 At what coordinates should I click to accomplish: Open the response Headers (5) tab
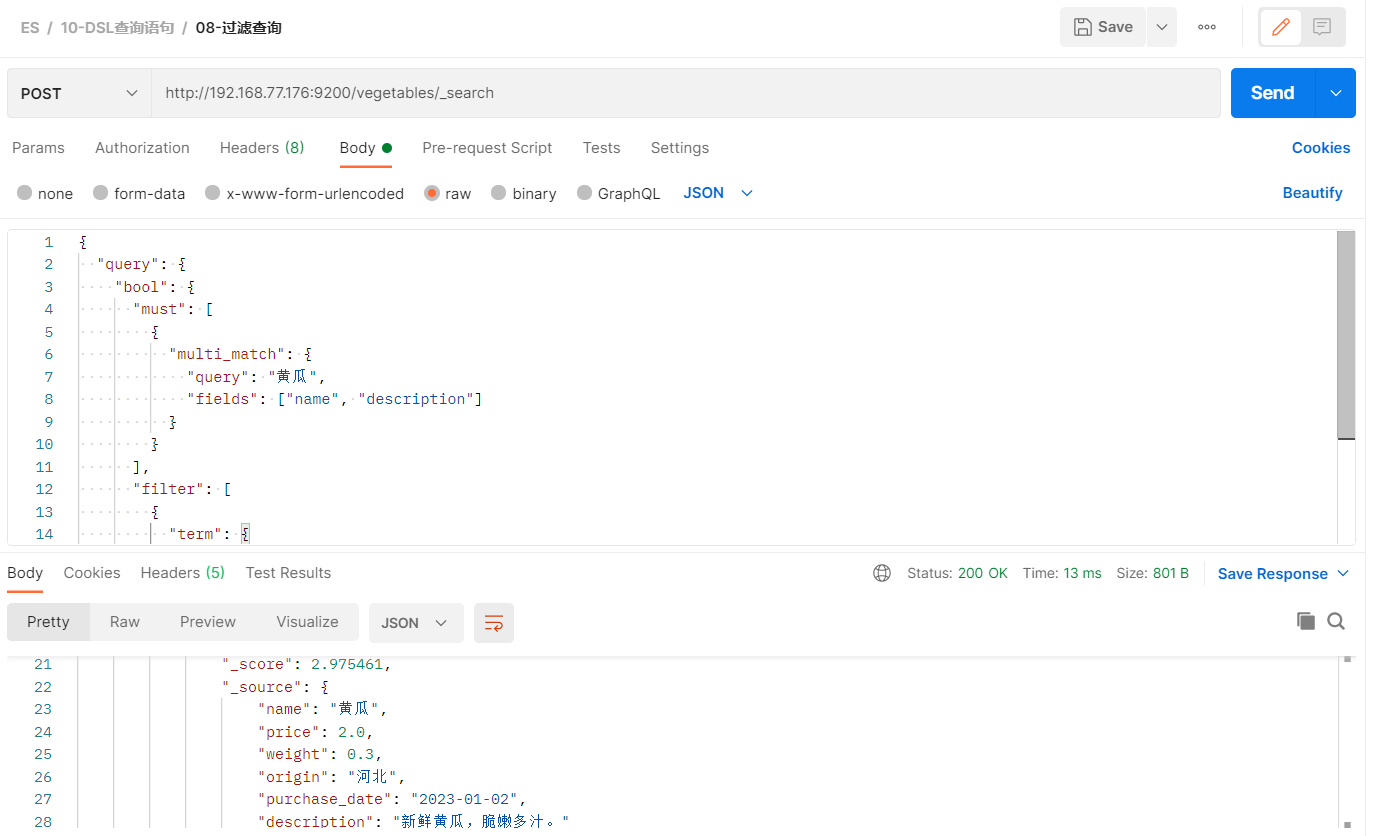tap(183, 573)
